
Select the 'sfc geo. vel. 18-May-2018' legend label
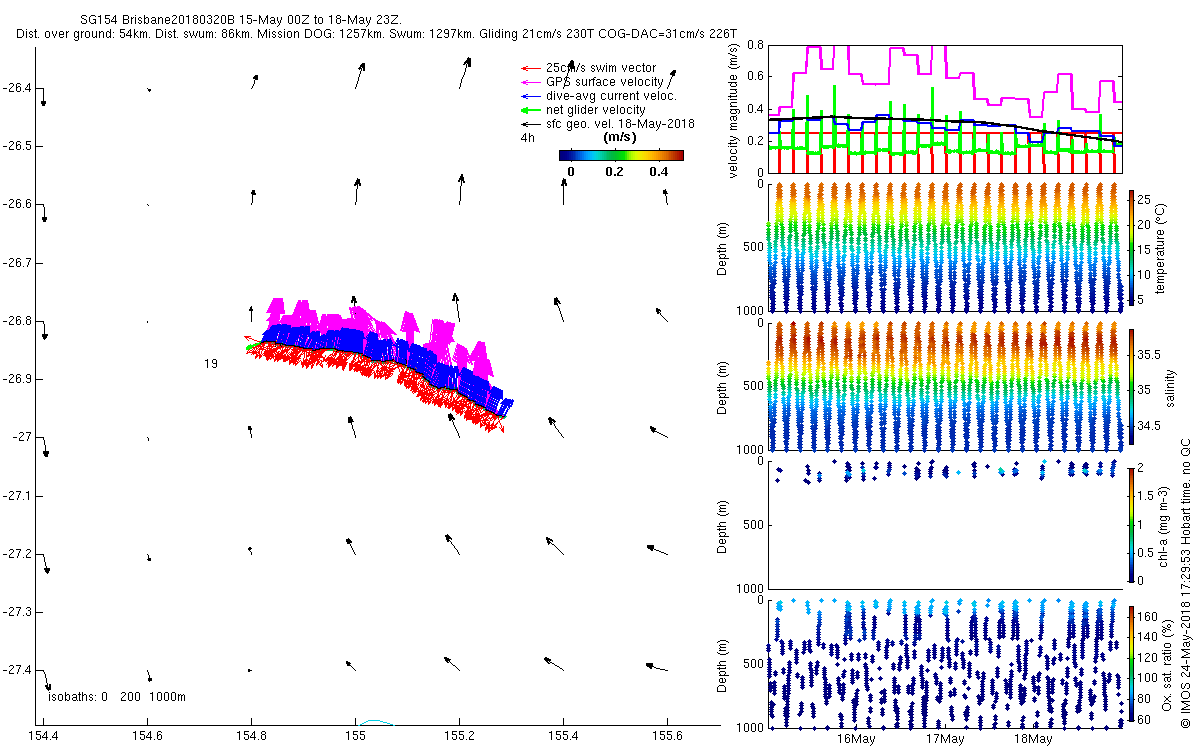coord(620,124)
